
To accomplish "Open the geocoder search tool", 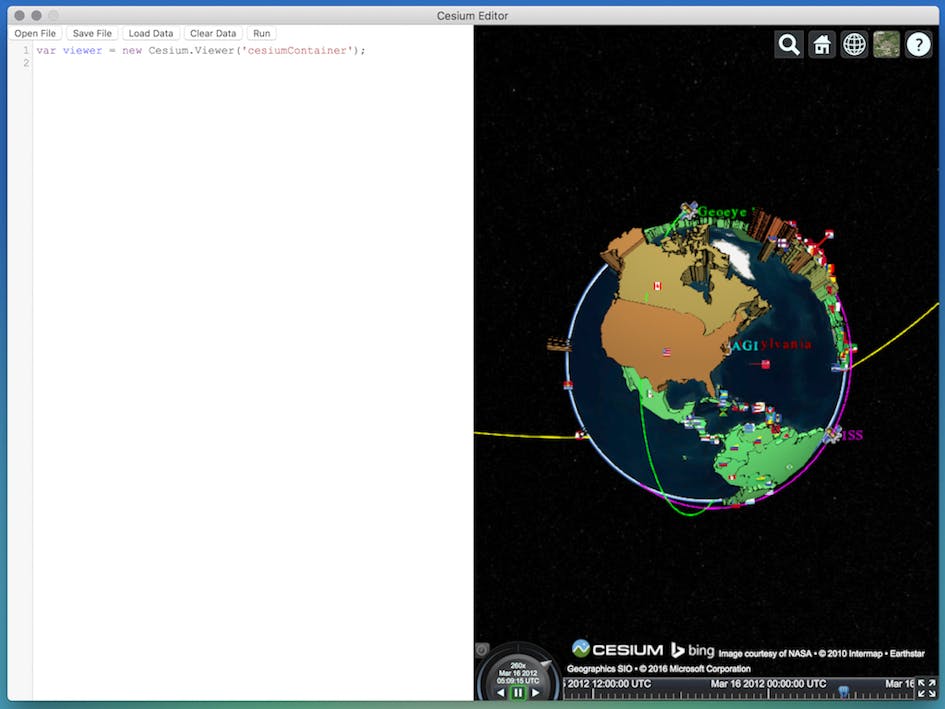I will (x=788, y=44).
